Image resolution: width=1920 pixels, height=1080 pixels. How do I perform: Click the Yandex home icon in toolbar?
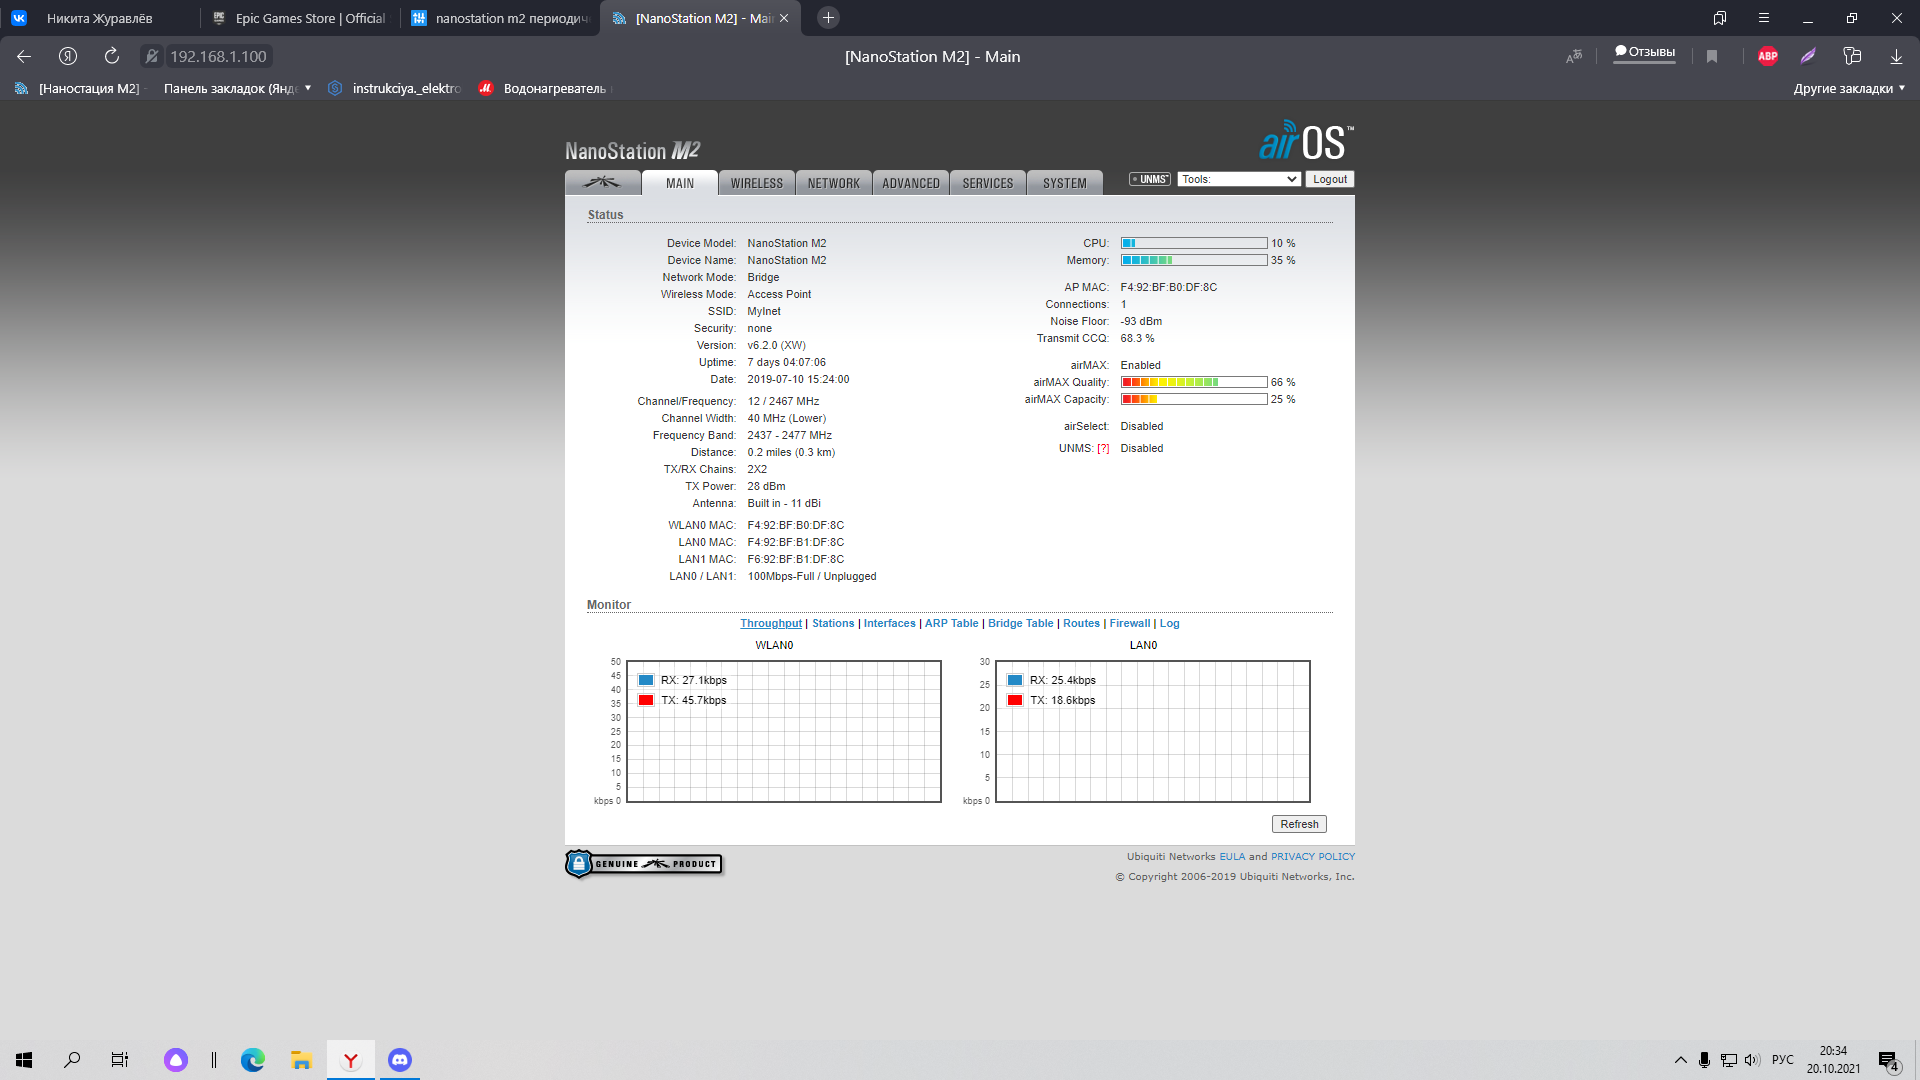68,56
